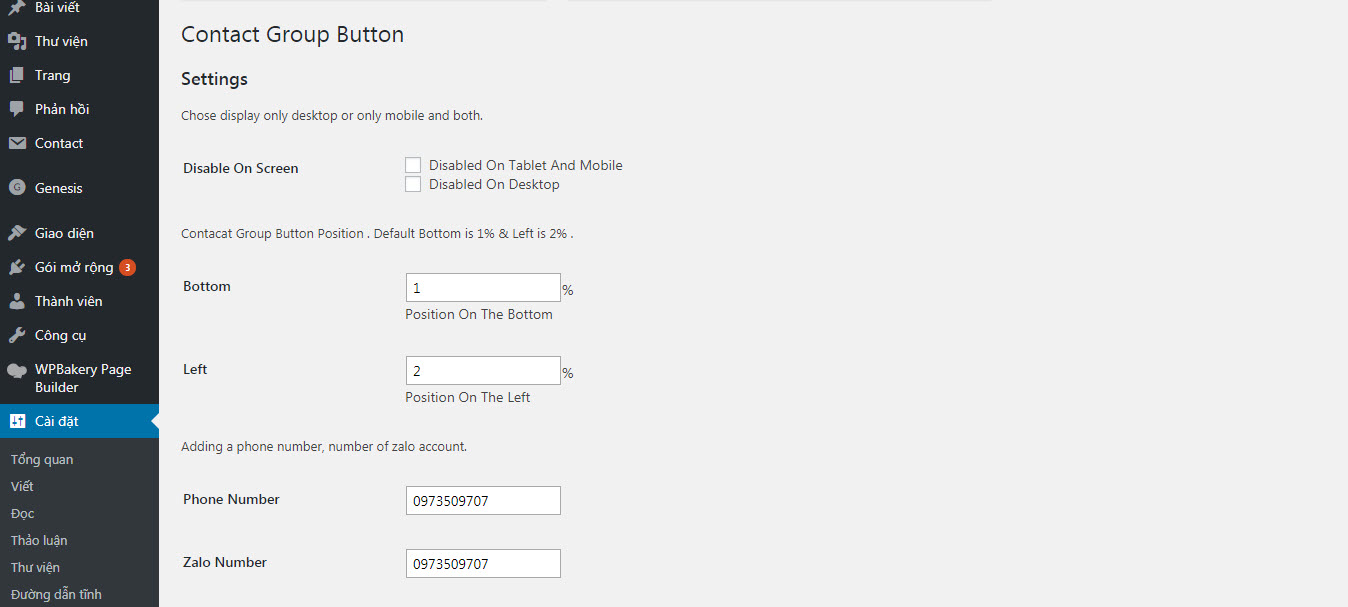Screen dimensions: 1348x607
Task: Click the Phone Number input field
Action: click(x=483, y=501)
